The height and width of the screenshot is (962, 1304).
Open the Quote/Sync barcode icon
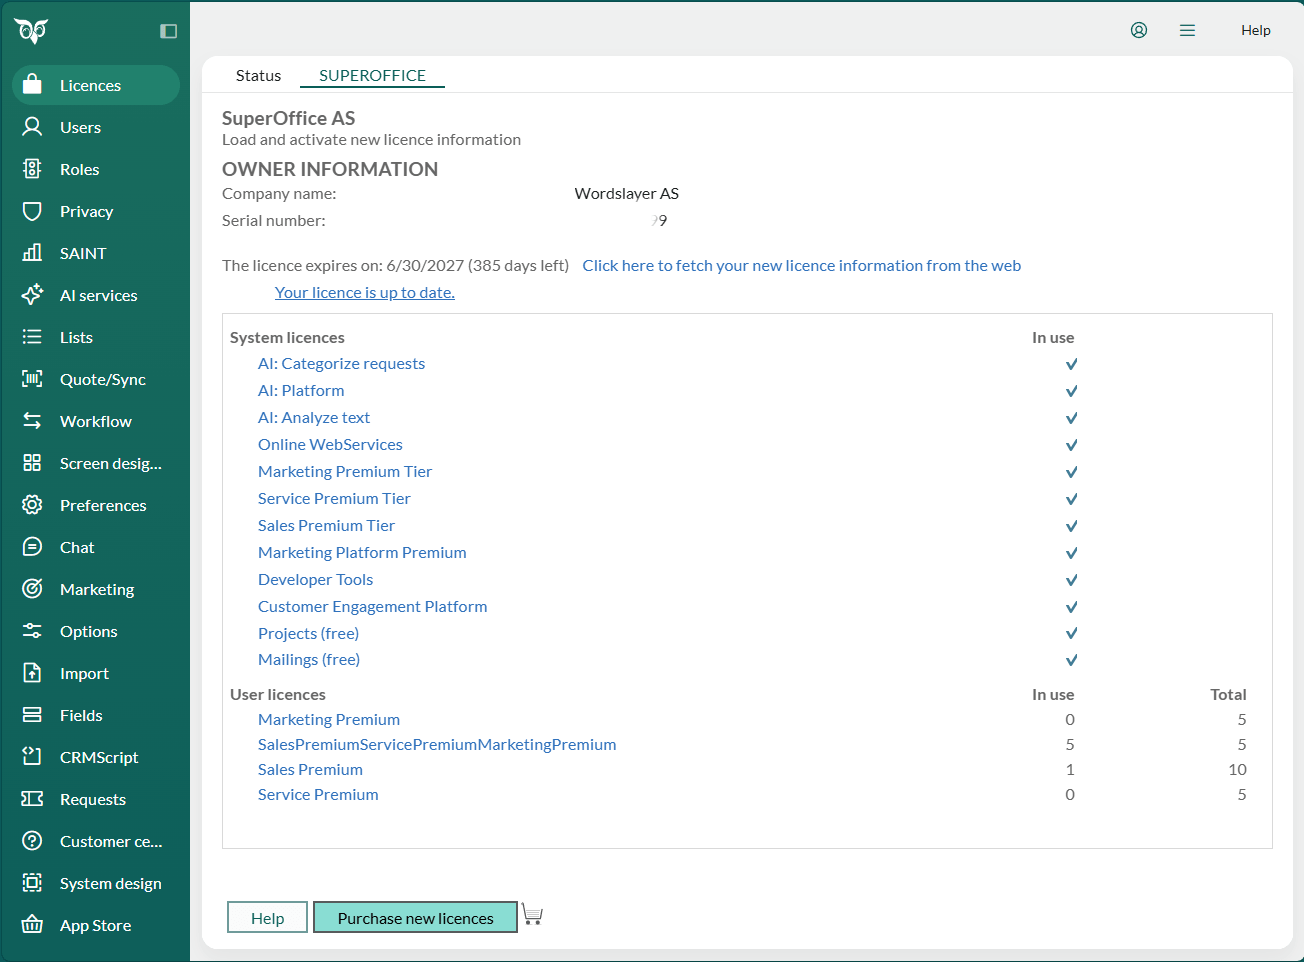32,379
